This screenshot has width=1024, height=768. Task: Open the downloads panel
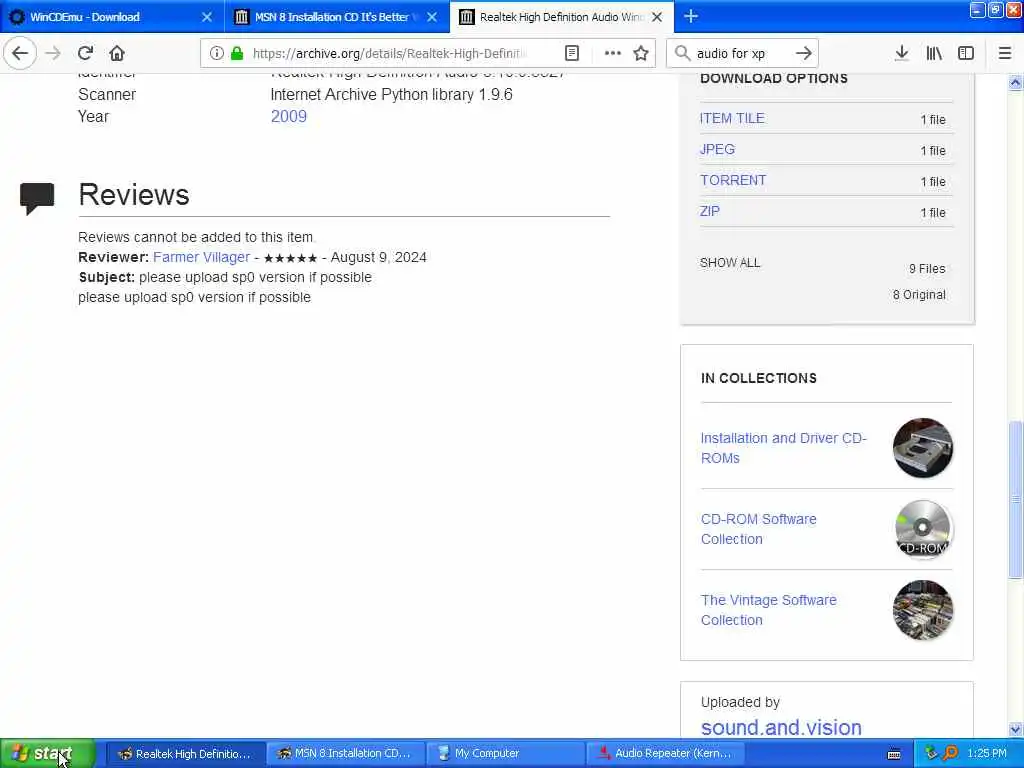click(901, 53)
